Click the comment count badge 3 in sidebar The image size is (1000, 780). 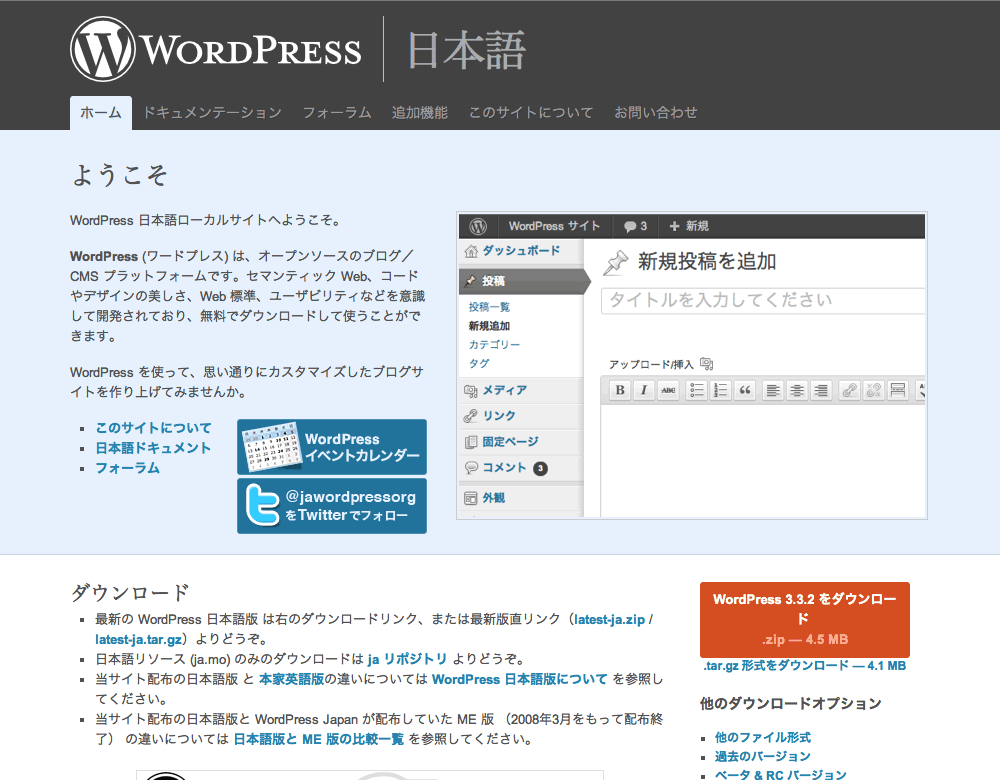pos(540,469)
